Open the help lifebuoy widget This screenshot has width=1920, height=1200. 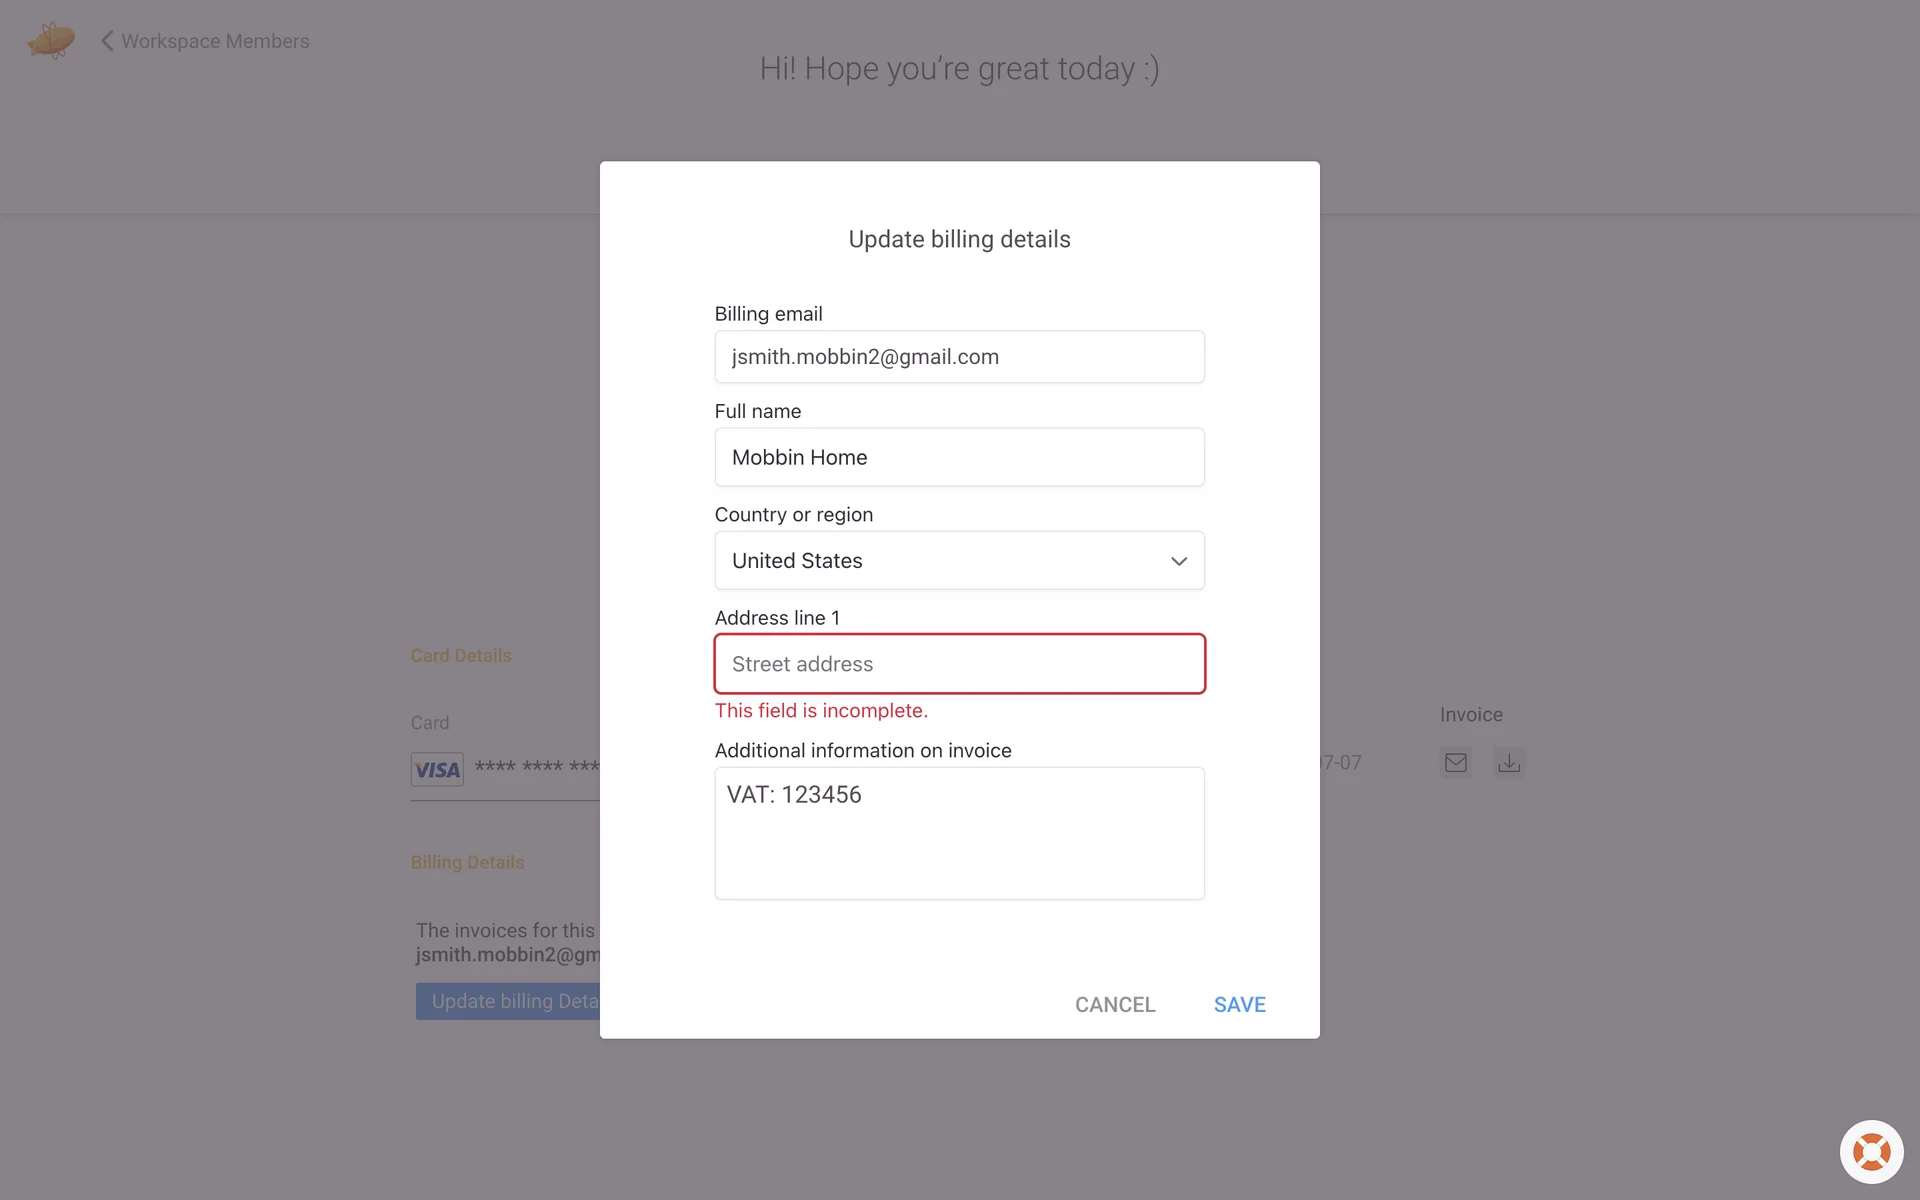[1871, 1152]
